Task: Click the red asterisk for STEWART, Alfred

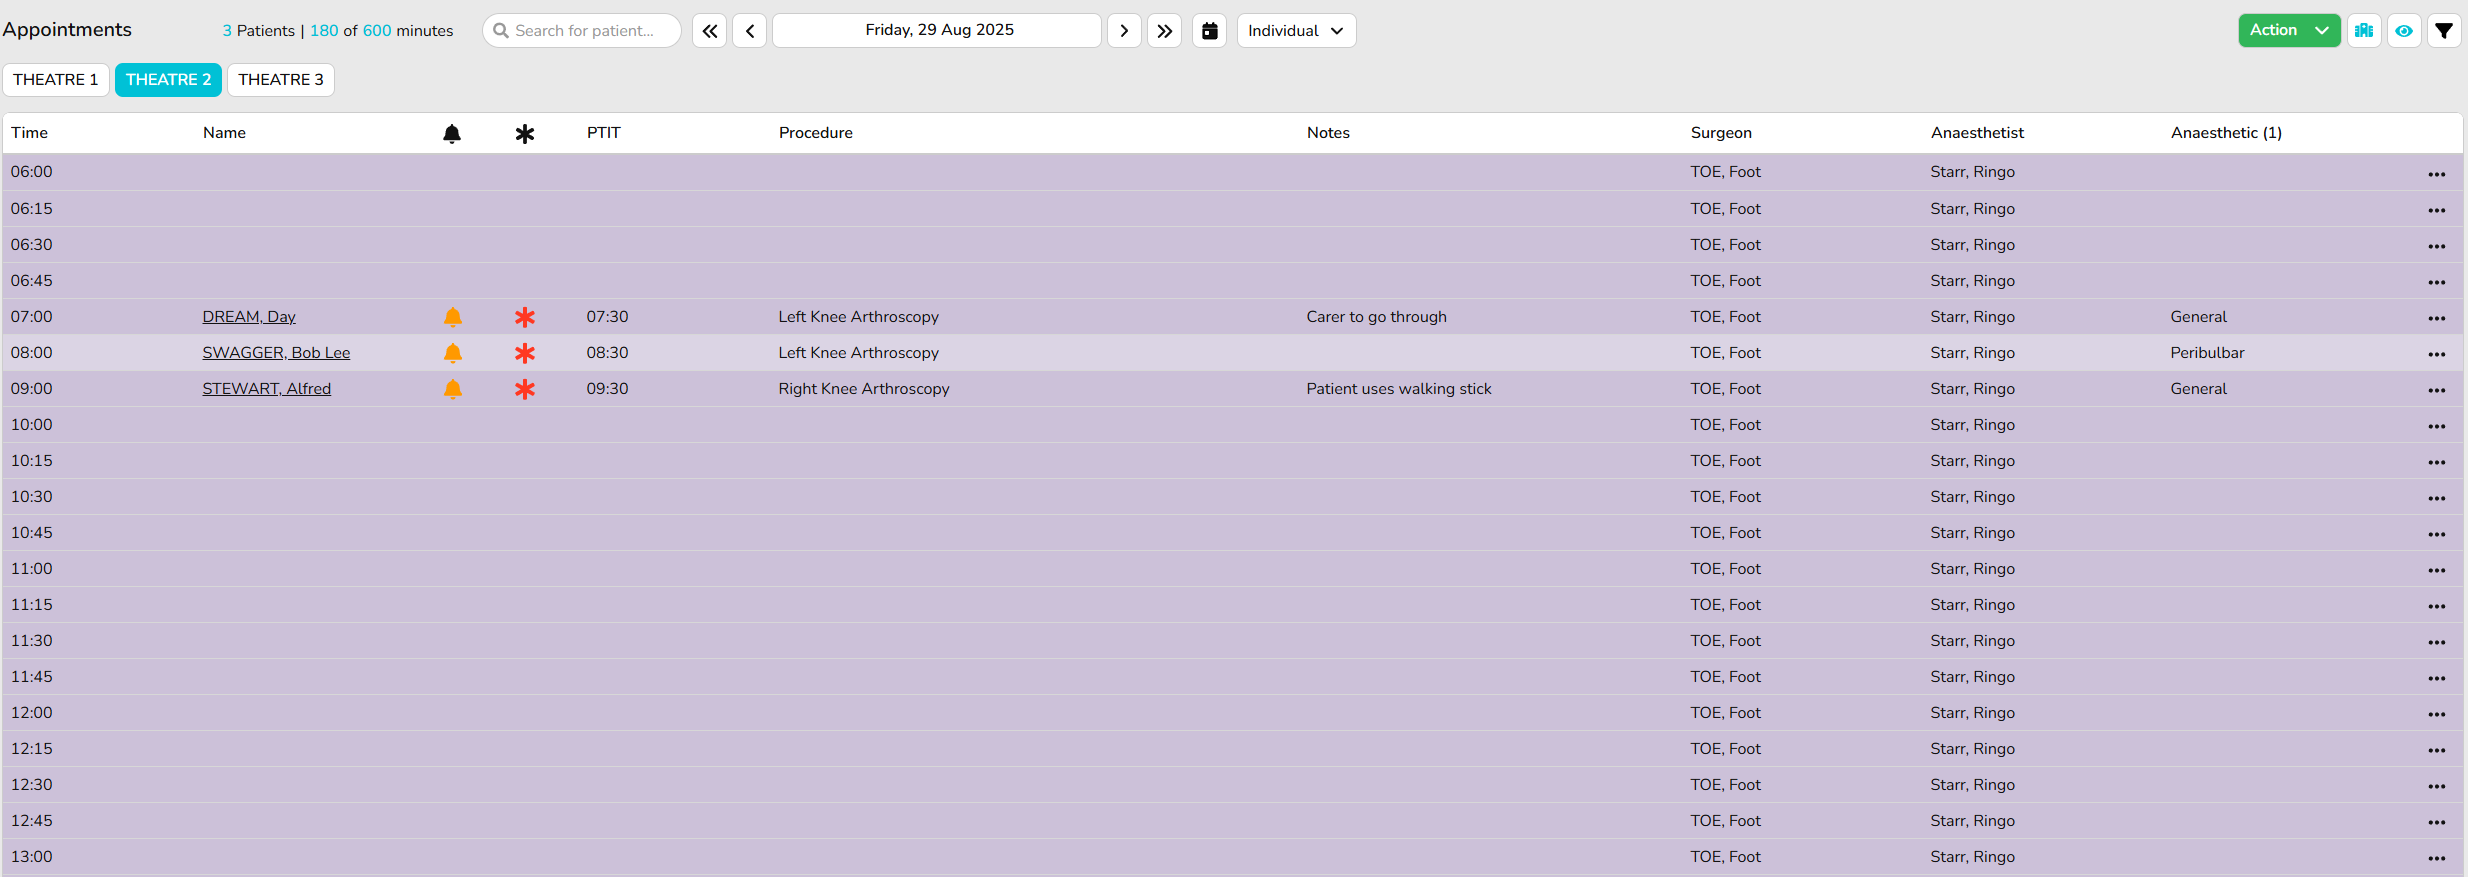Action: pos(524,389)
